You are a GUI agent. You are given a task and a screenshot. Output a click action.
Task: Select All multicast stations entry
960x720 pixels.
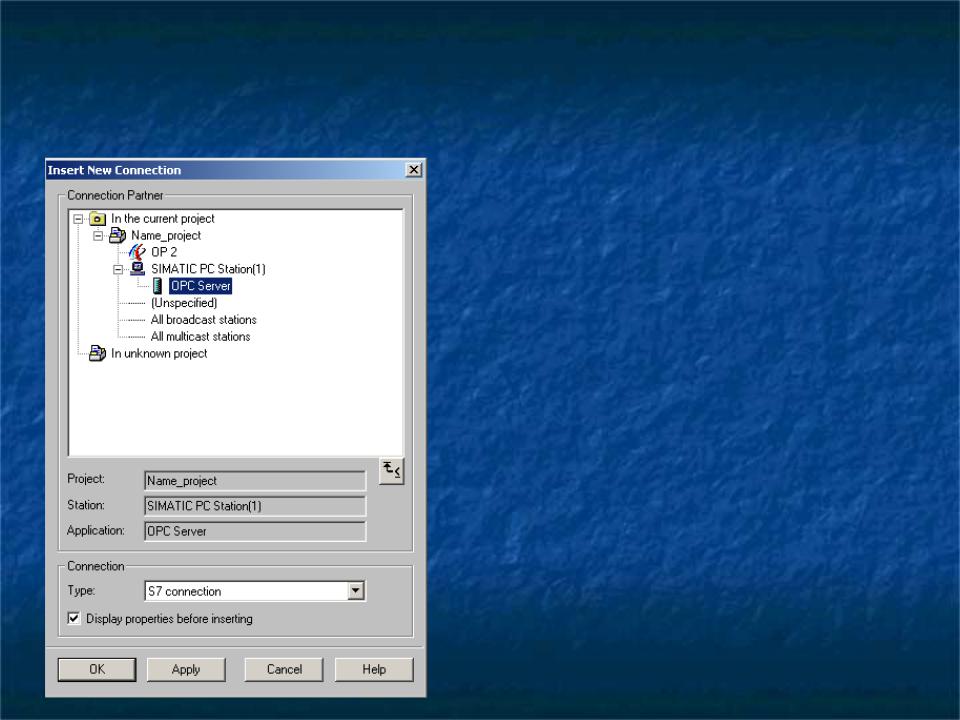click(x=200, y=337)
